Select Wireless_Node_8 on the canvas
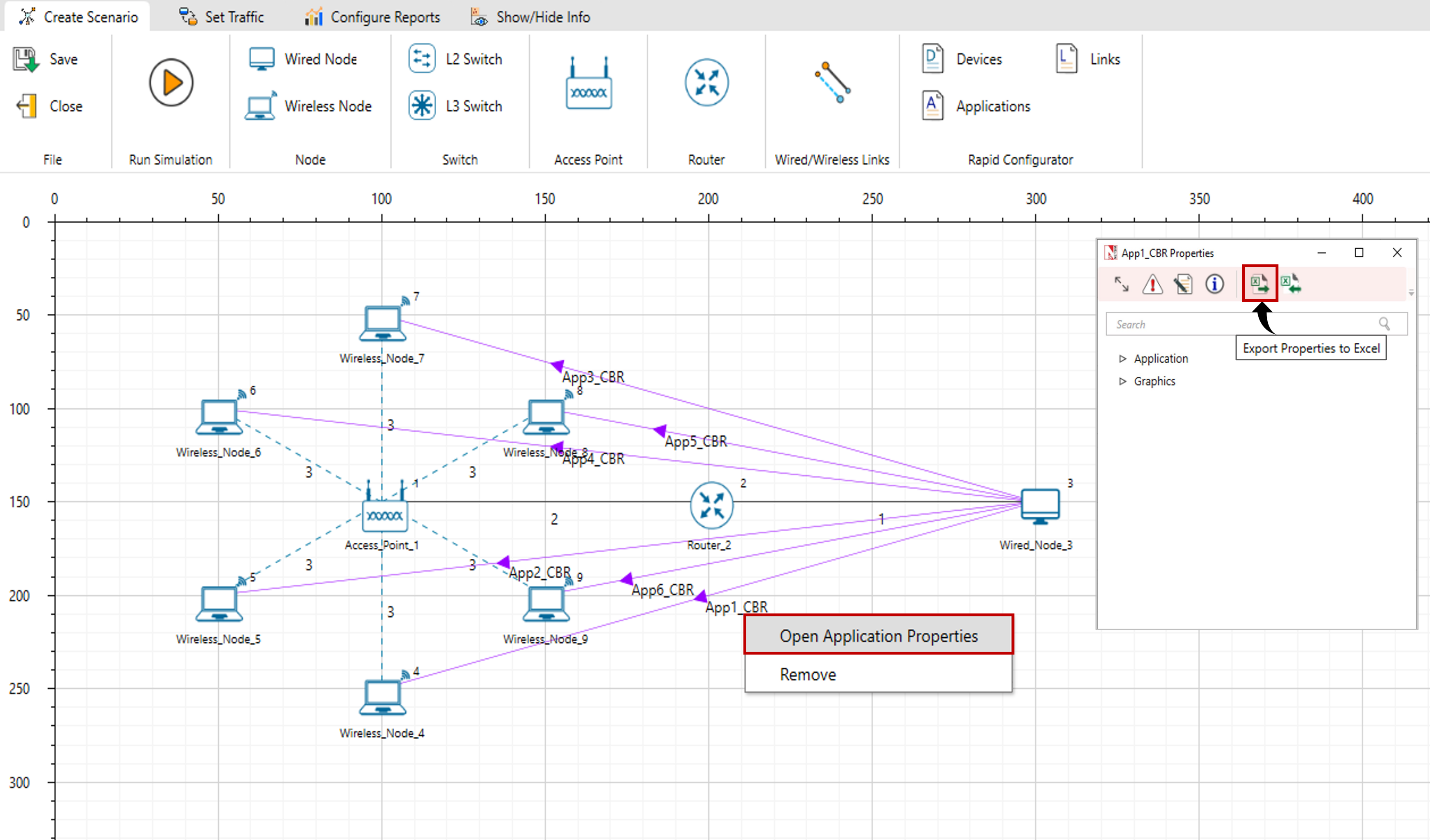1430x840 pixels. tap(545, 417)
